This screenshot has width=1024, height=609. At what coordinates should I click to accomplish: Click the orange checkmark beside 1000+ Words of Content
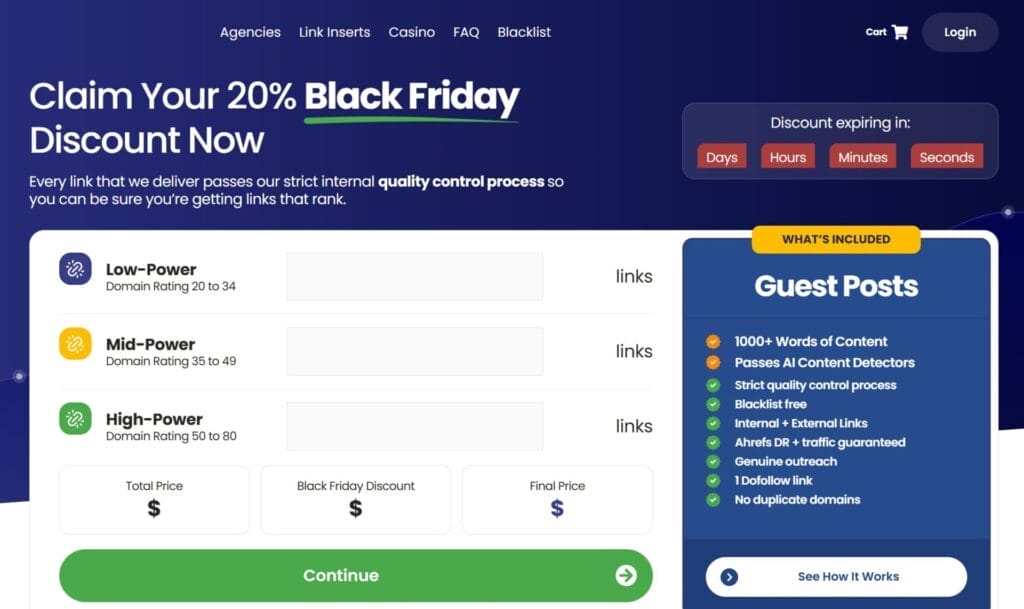pos(713,341)
